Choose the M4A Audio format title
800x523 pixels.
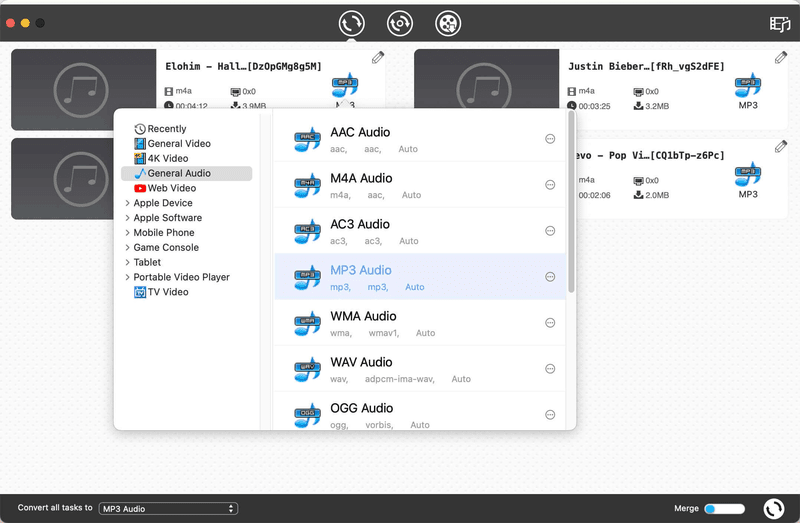click(361, 178)
